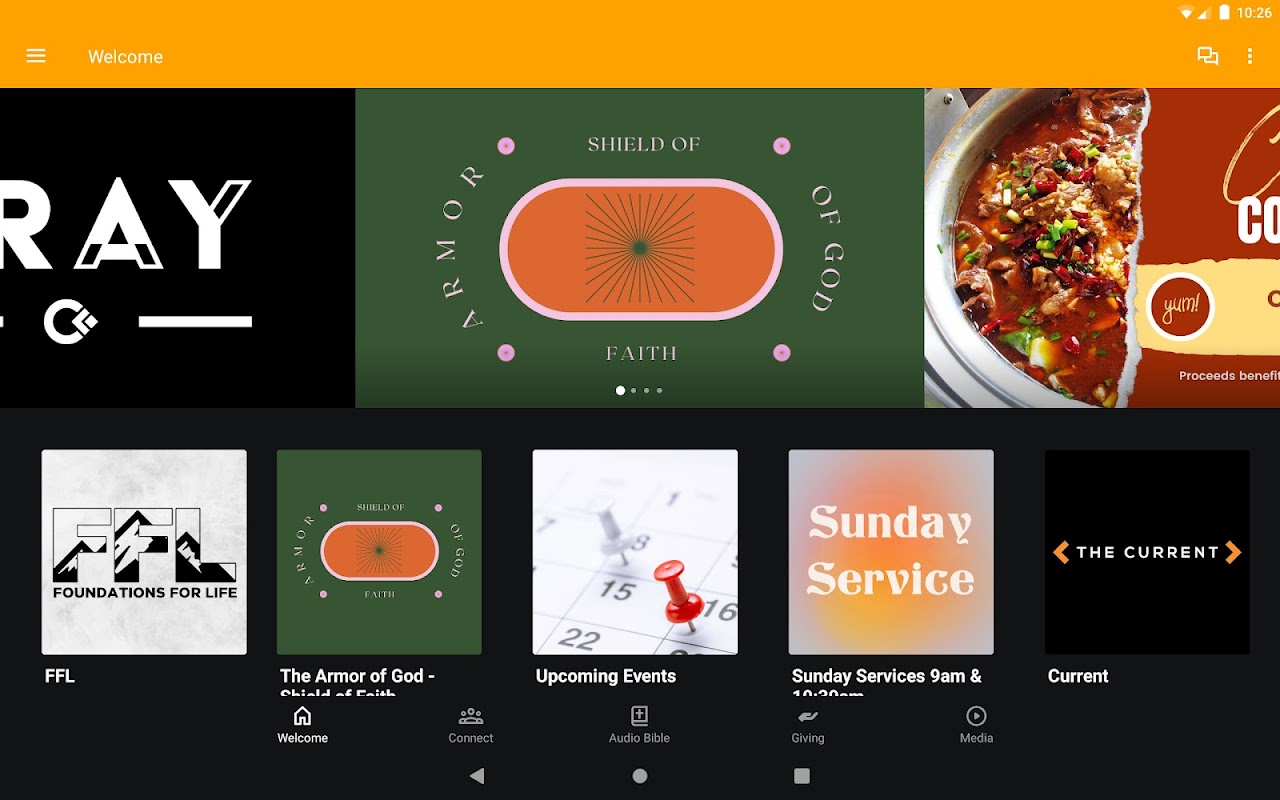Tap the Android home circle button
1280x800 pixels.
[640, 776]
